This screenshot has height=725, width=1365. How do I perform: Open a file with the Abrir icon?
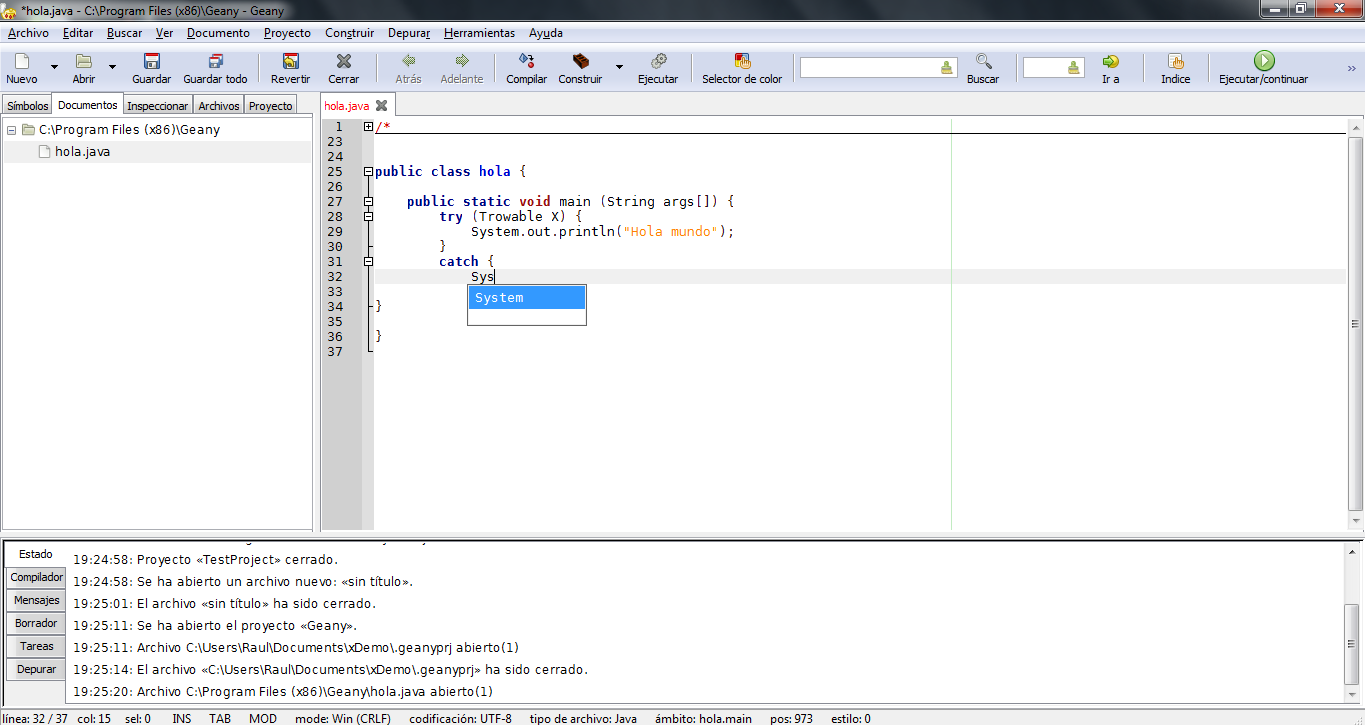point(84,61)
